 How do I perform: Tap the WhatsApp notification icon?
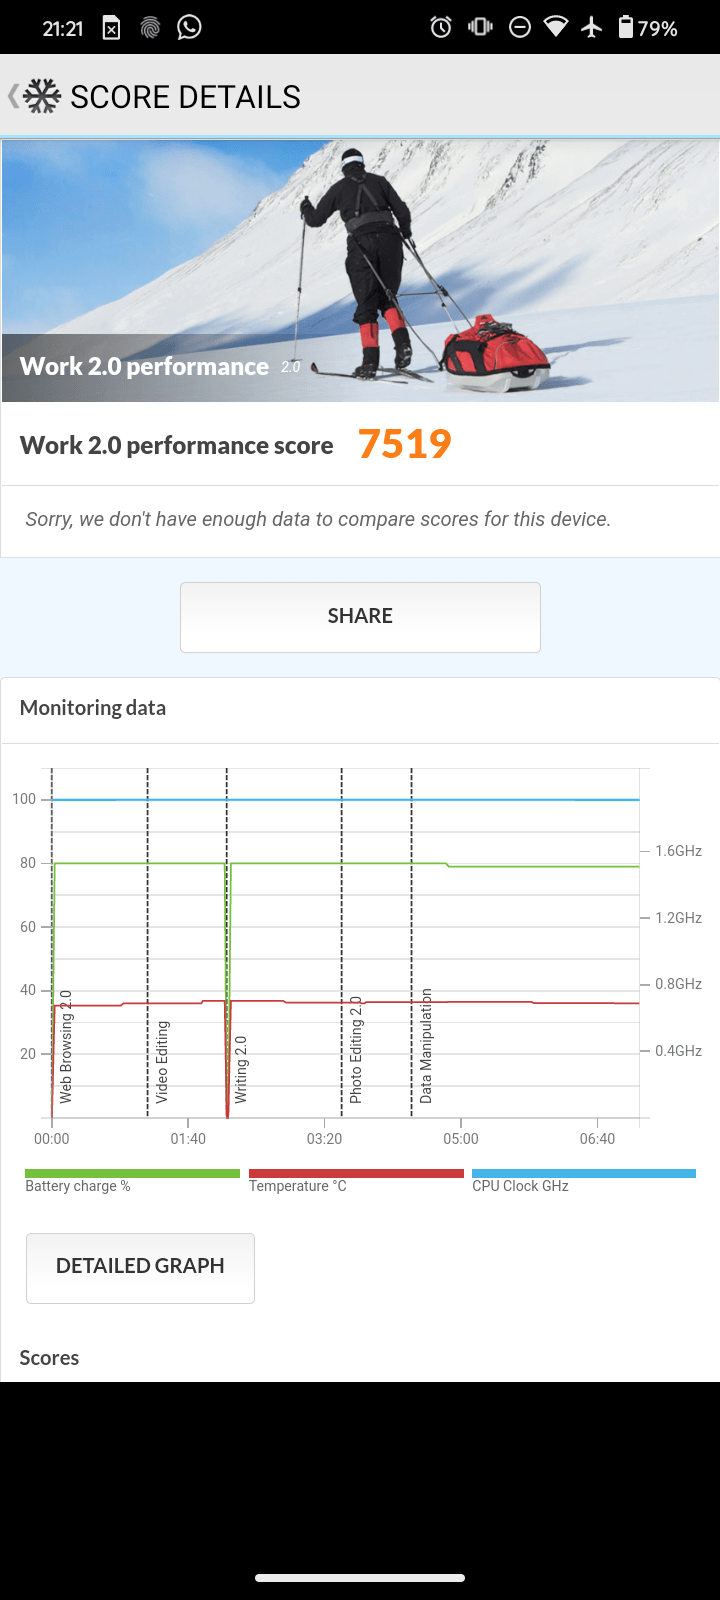(x=189, y=27)
